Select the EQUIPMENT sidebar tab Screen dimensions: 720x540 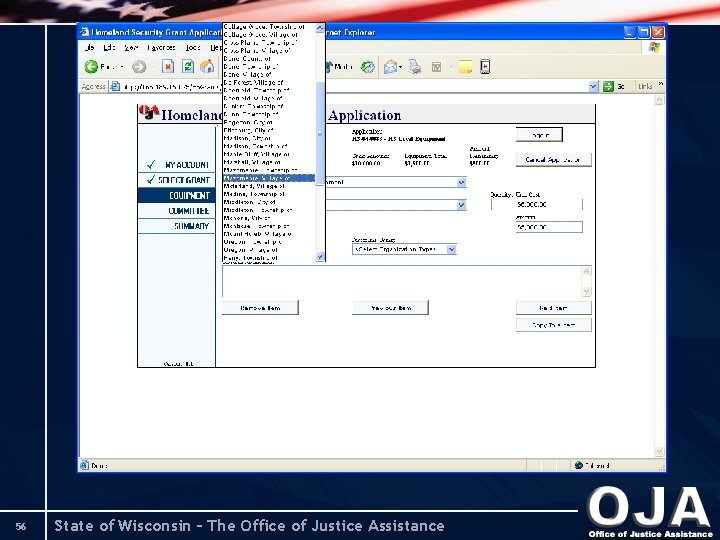point(177,196)
